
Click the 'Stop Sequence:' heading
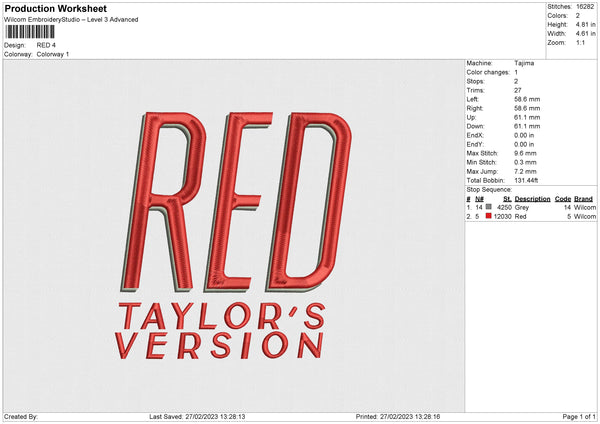(489, 190)
